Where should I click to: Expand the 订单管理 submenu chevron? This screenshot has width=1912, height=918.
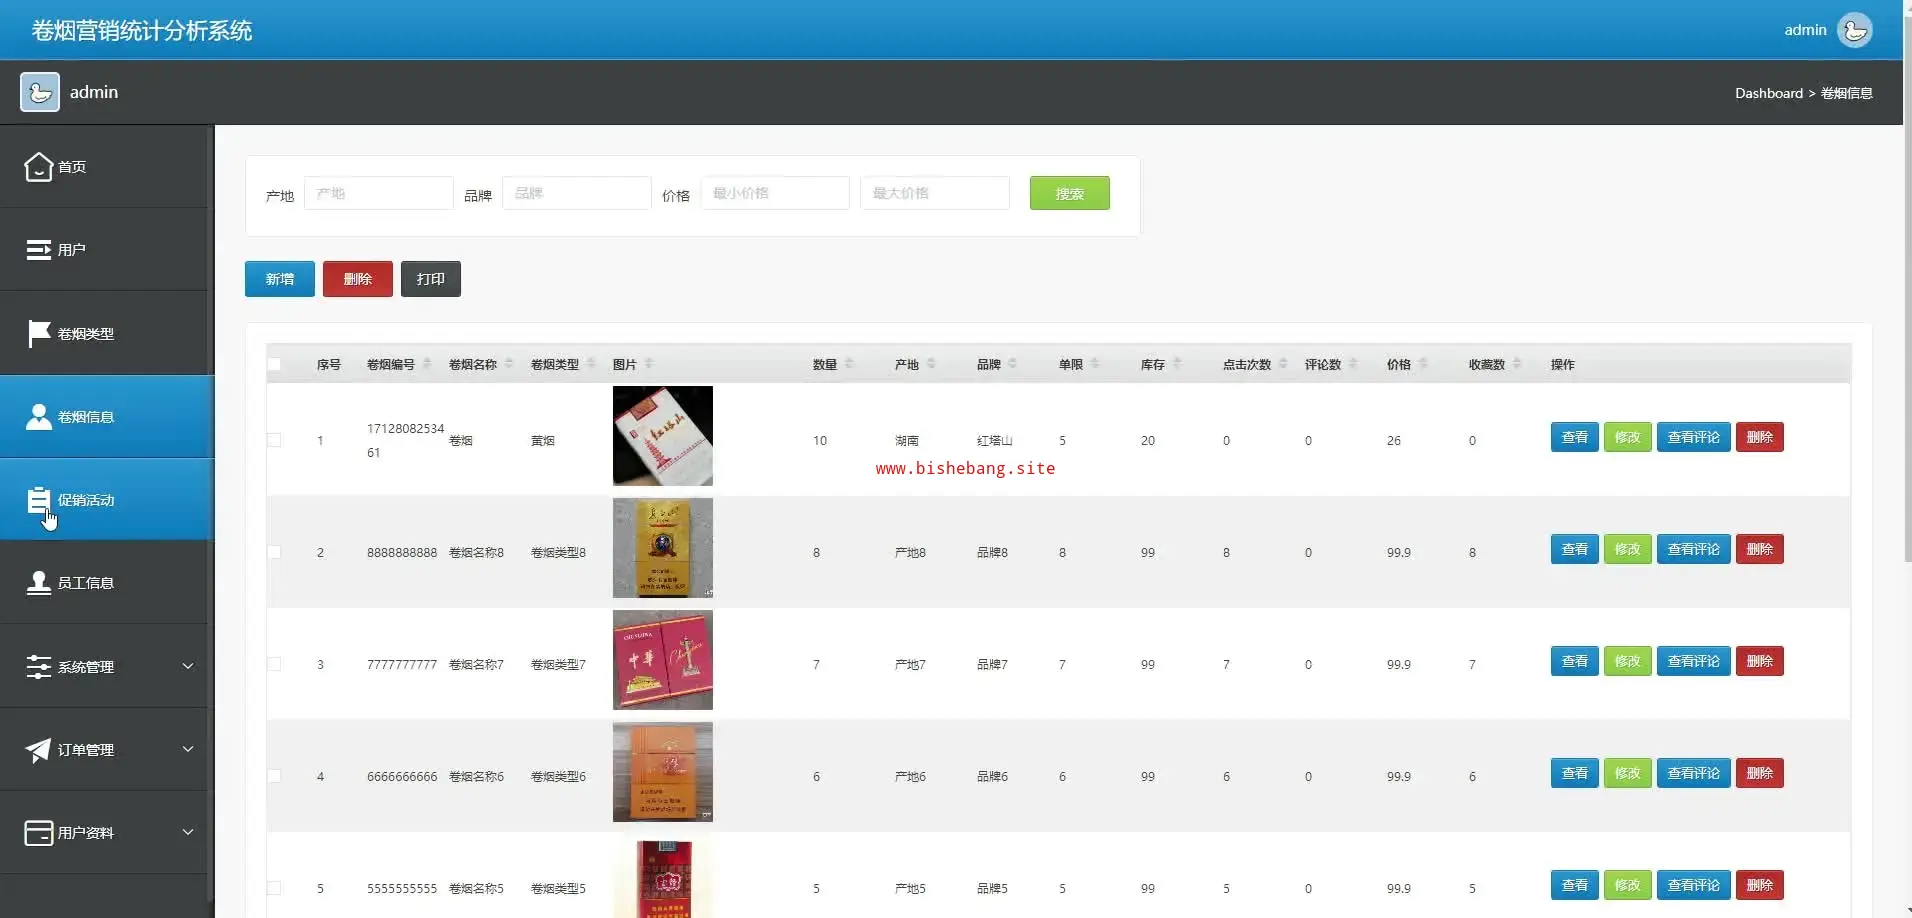(x=188, y=749)
